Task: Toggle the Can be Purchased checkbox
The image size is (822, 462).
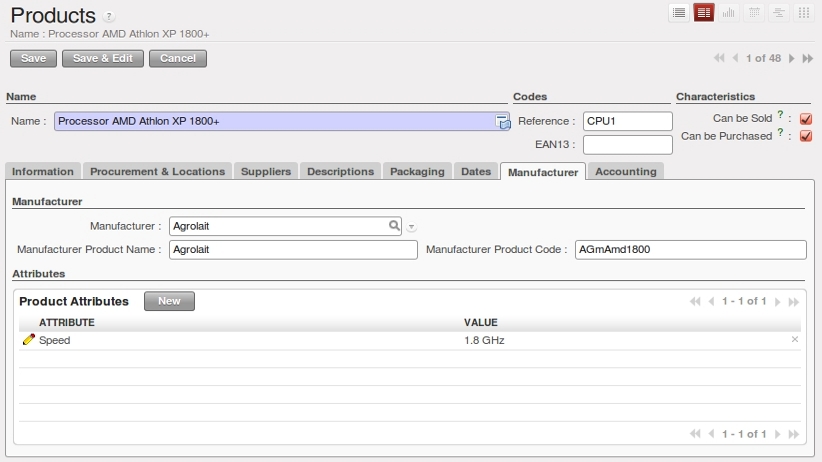Action: tap(806, 136)
